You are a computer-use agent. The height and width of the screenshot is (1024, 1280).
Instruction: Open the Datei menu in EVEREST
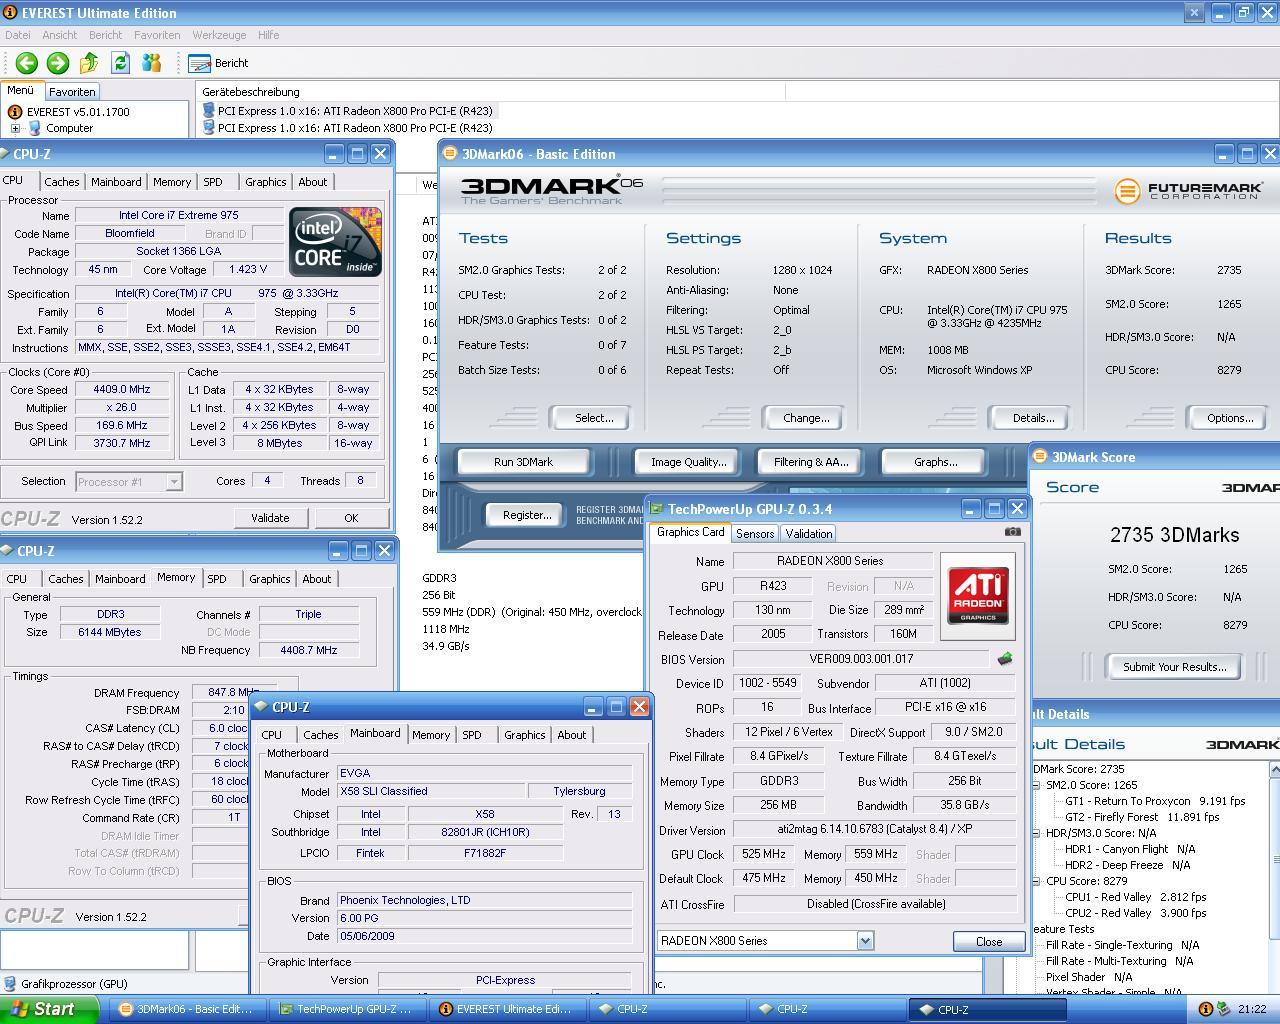tap(18, 35)
